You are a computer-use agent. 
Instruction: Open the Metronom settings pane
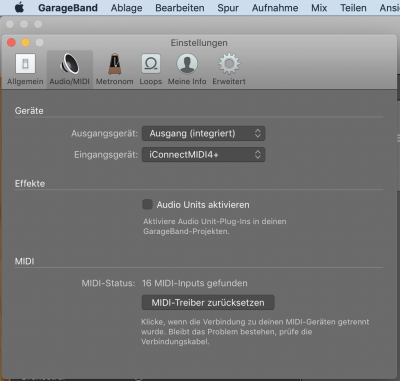point(114,69)
